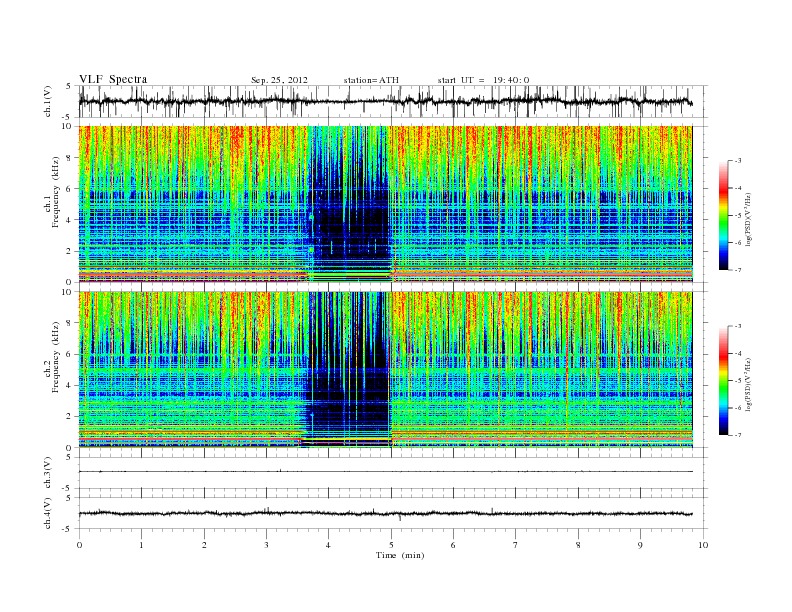
Task: Click the 'start UT = 19:40:0' header text
Action: coord(483,80)
